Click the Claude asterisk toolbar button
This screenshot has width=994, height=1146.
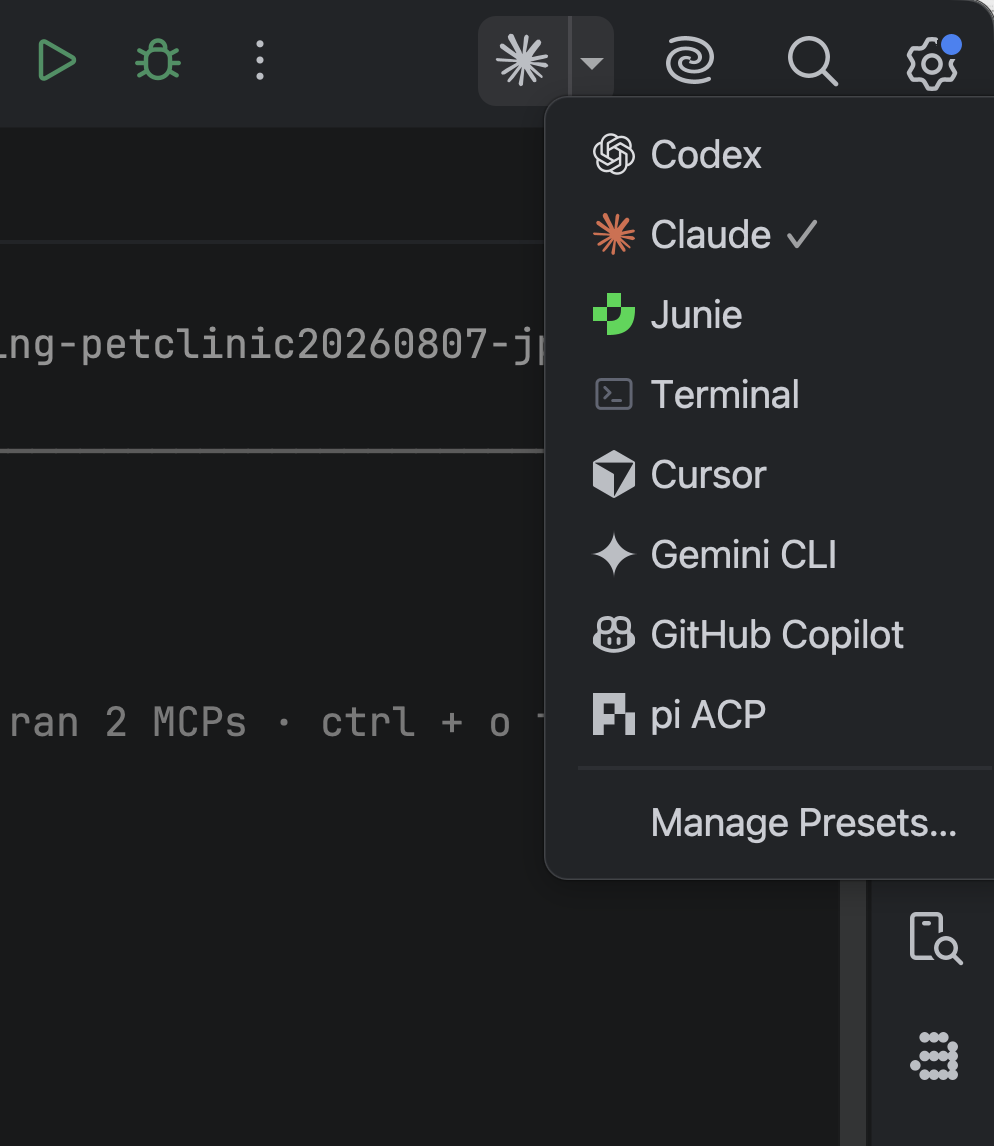coord(523,61)
